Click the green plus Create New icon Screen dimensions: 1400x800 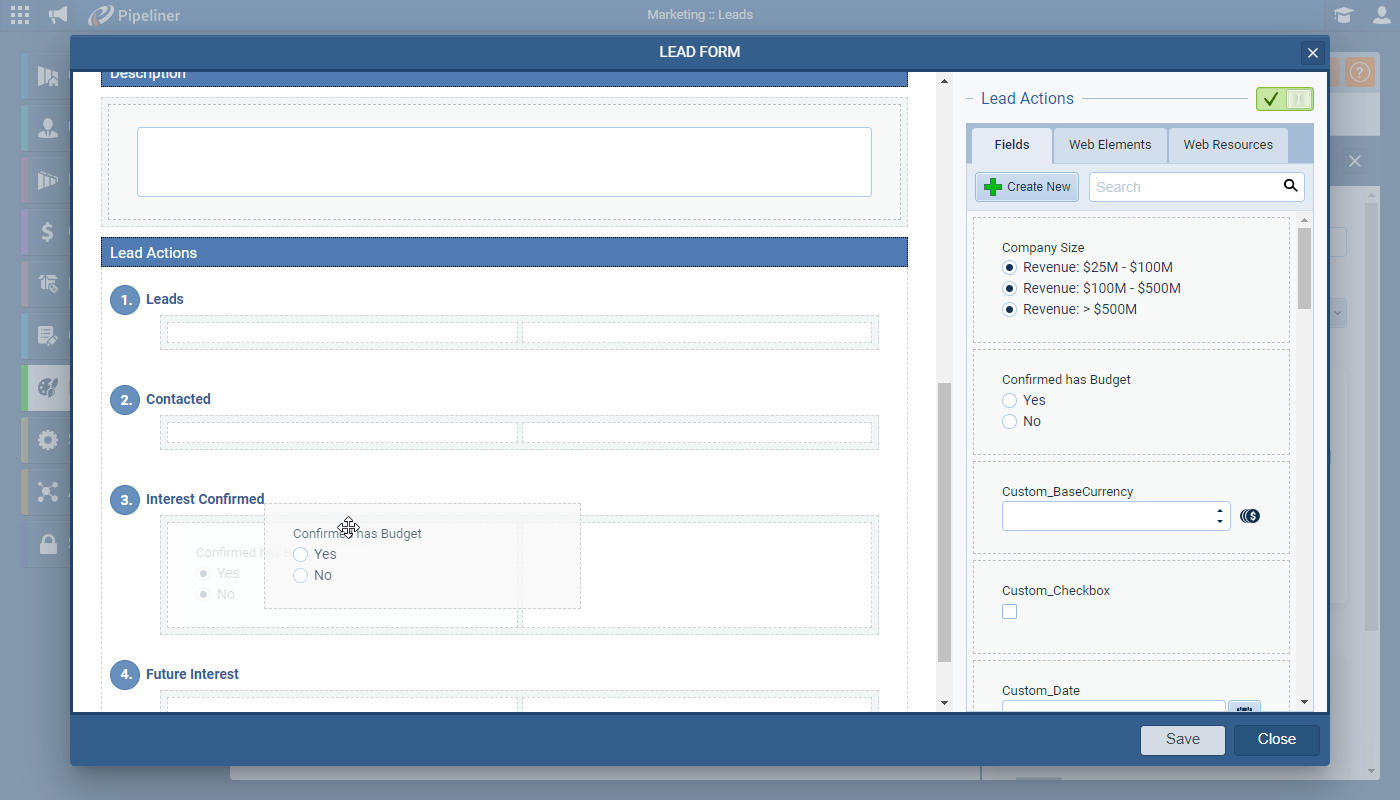coord(992,187)
